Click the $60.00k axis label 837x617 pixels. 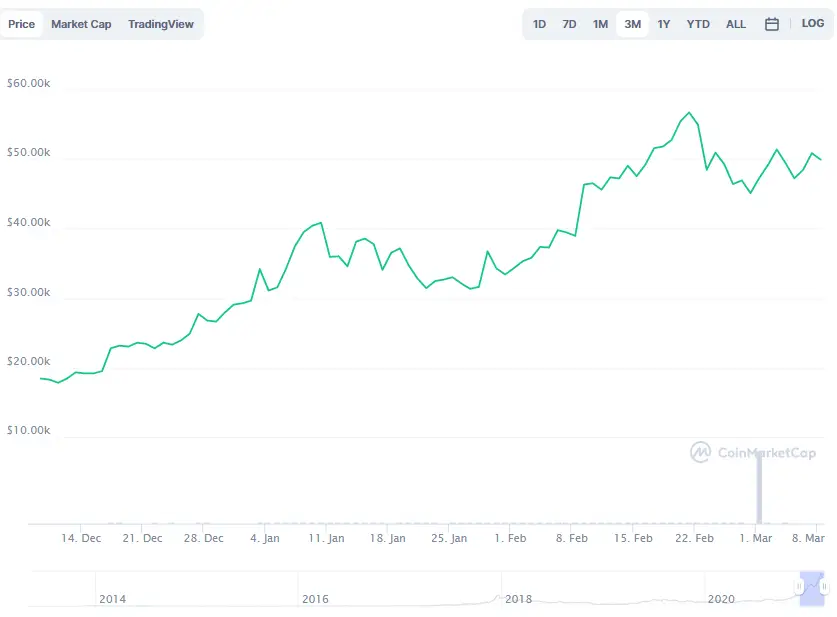[28, 83]
